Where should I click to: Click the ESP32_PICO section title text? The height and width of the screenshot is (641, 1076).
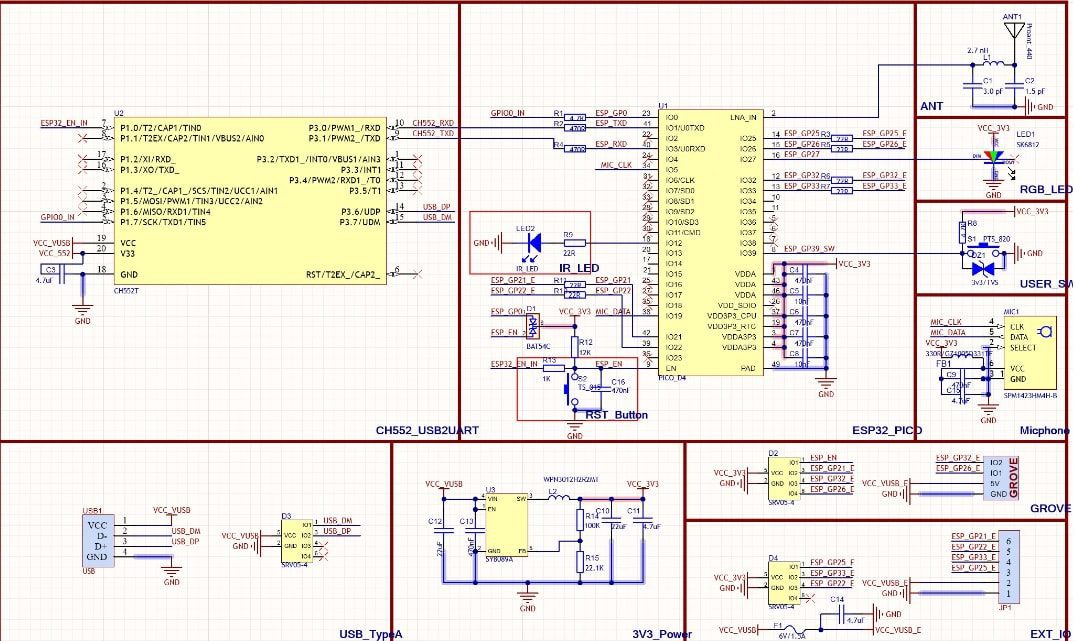pyautogui.click(x=889, y=429)
